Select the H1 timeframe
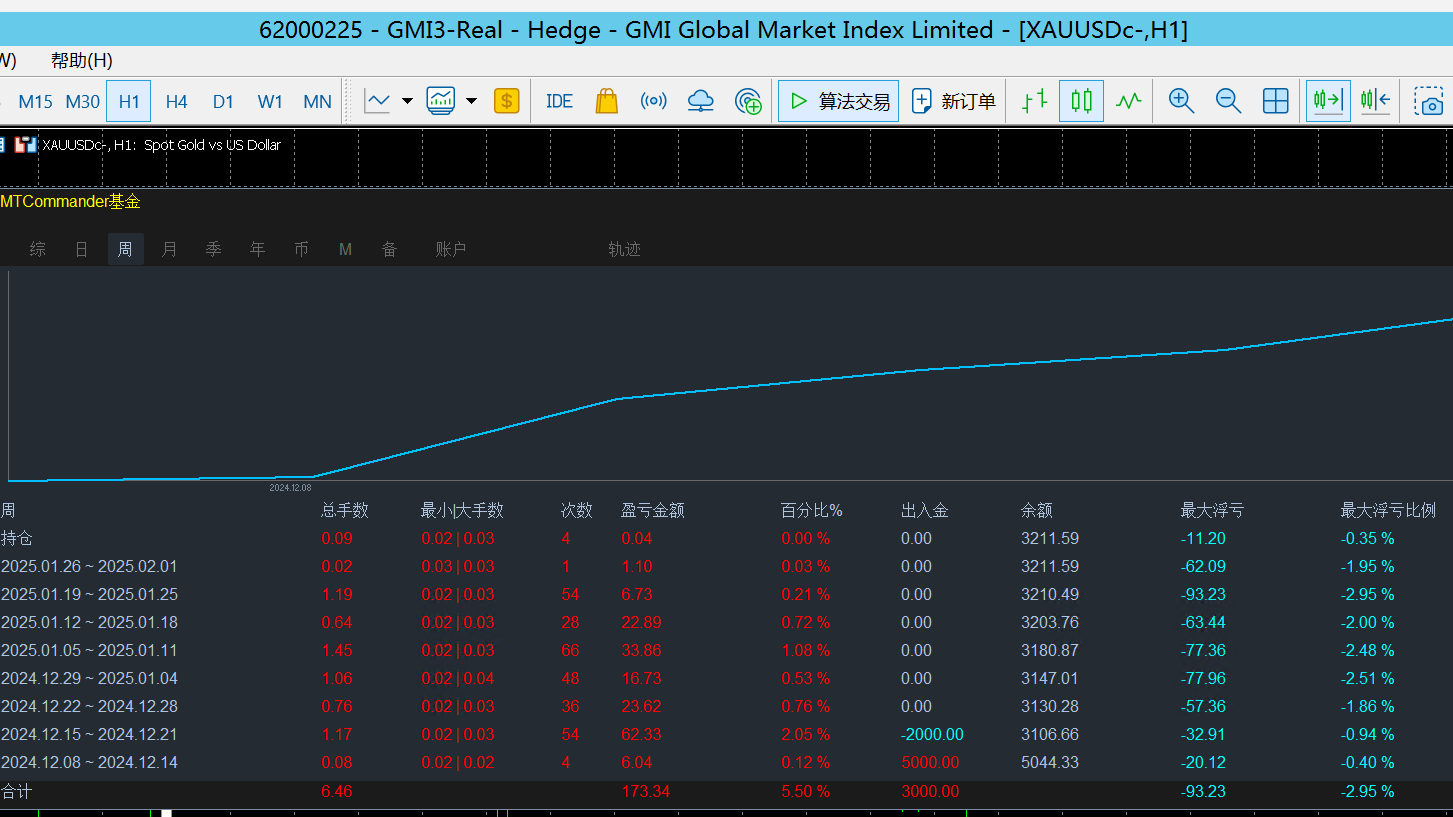Screen dimensions: 1453x817 pos(129,101)
